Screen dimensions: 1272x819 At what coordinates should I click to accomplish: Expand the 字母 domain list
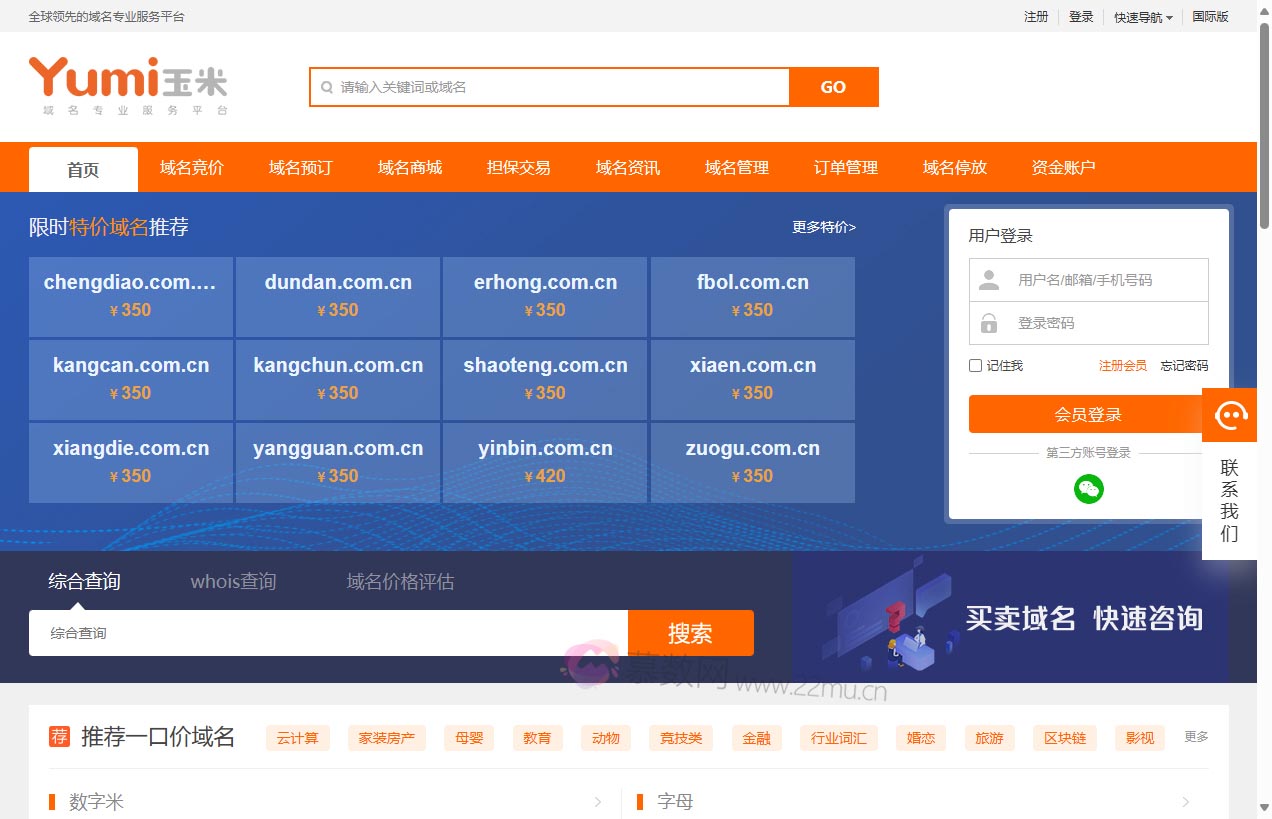[x=1184, y=801]
